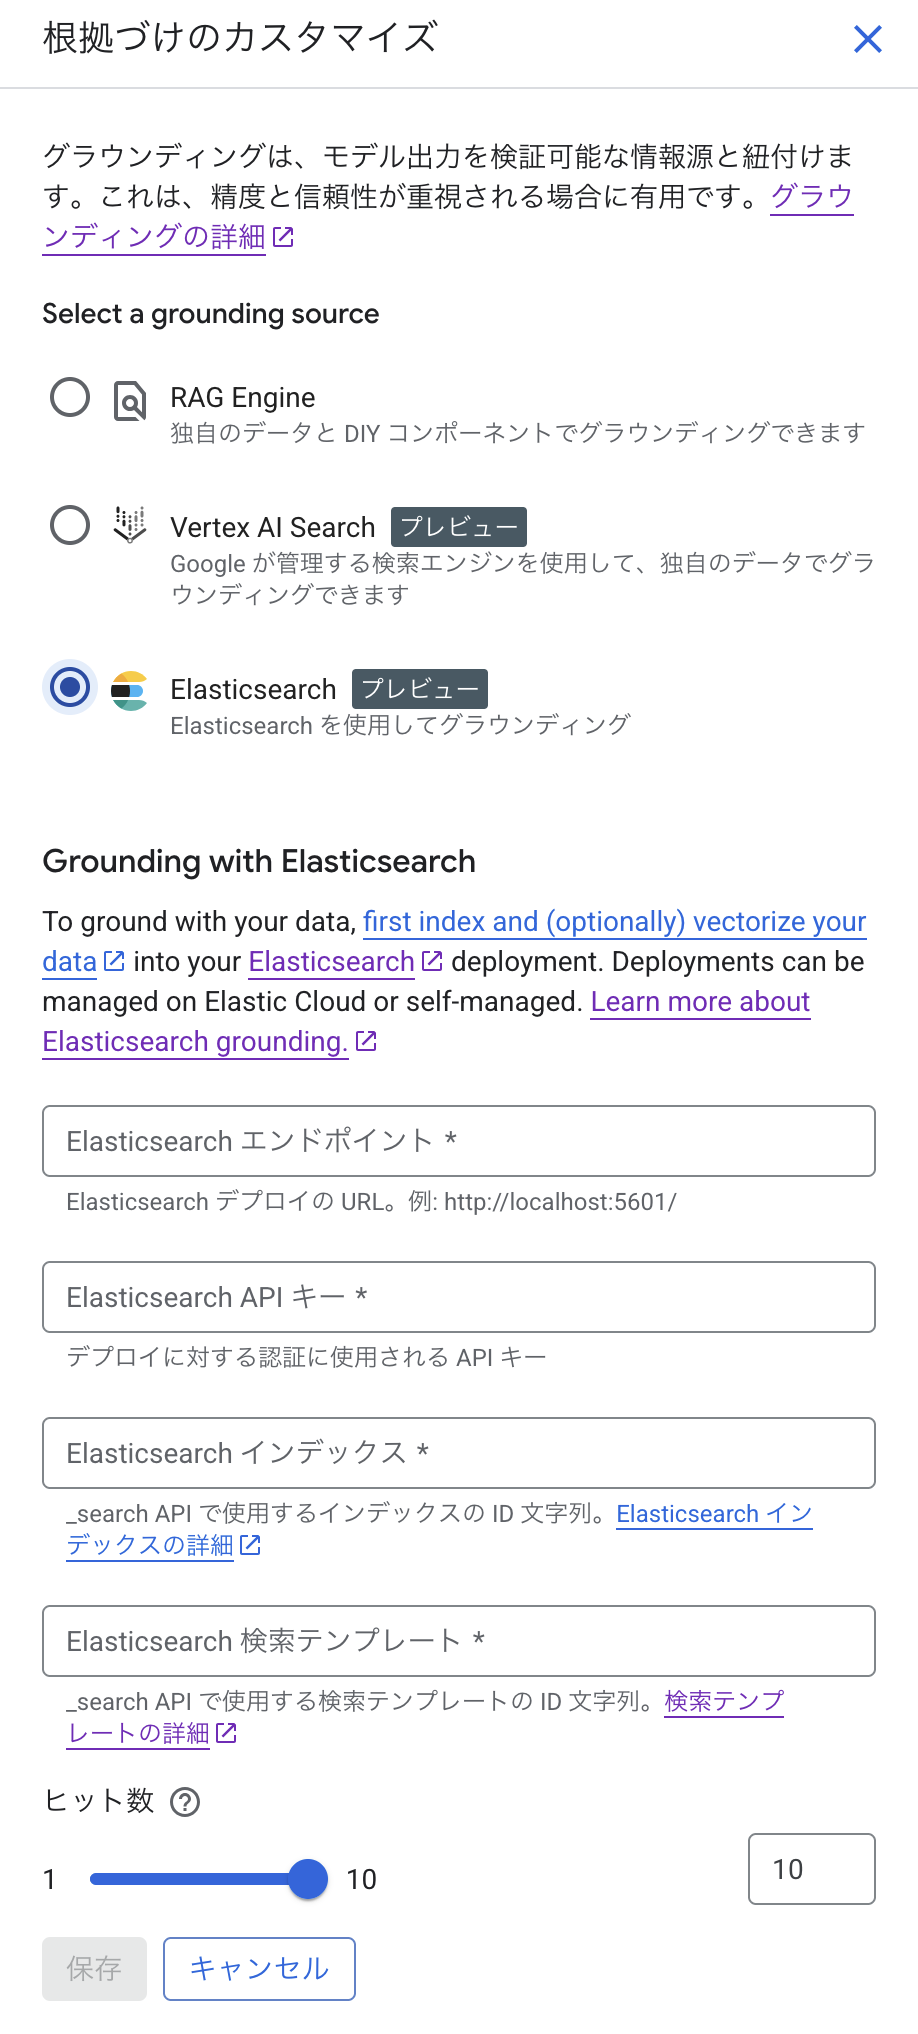Click the 'Select a grounding source' heading
This screenshot has width=918, height=2034.
pyautogui.click(x=211, y=314)
